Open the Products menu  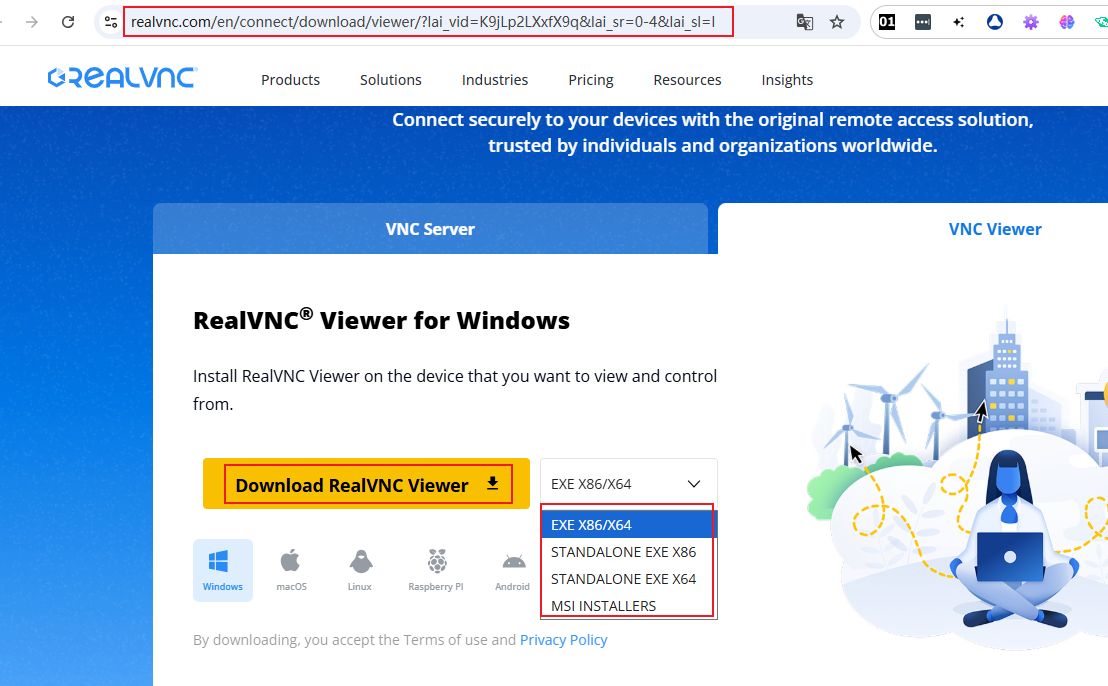click(290, 80)
